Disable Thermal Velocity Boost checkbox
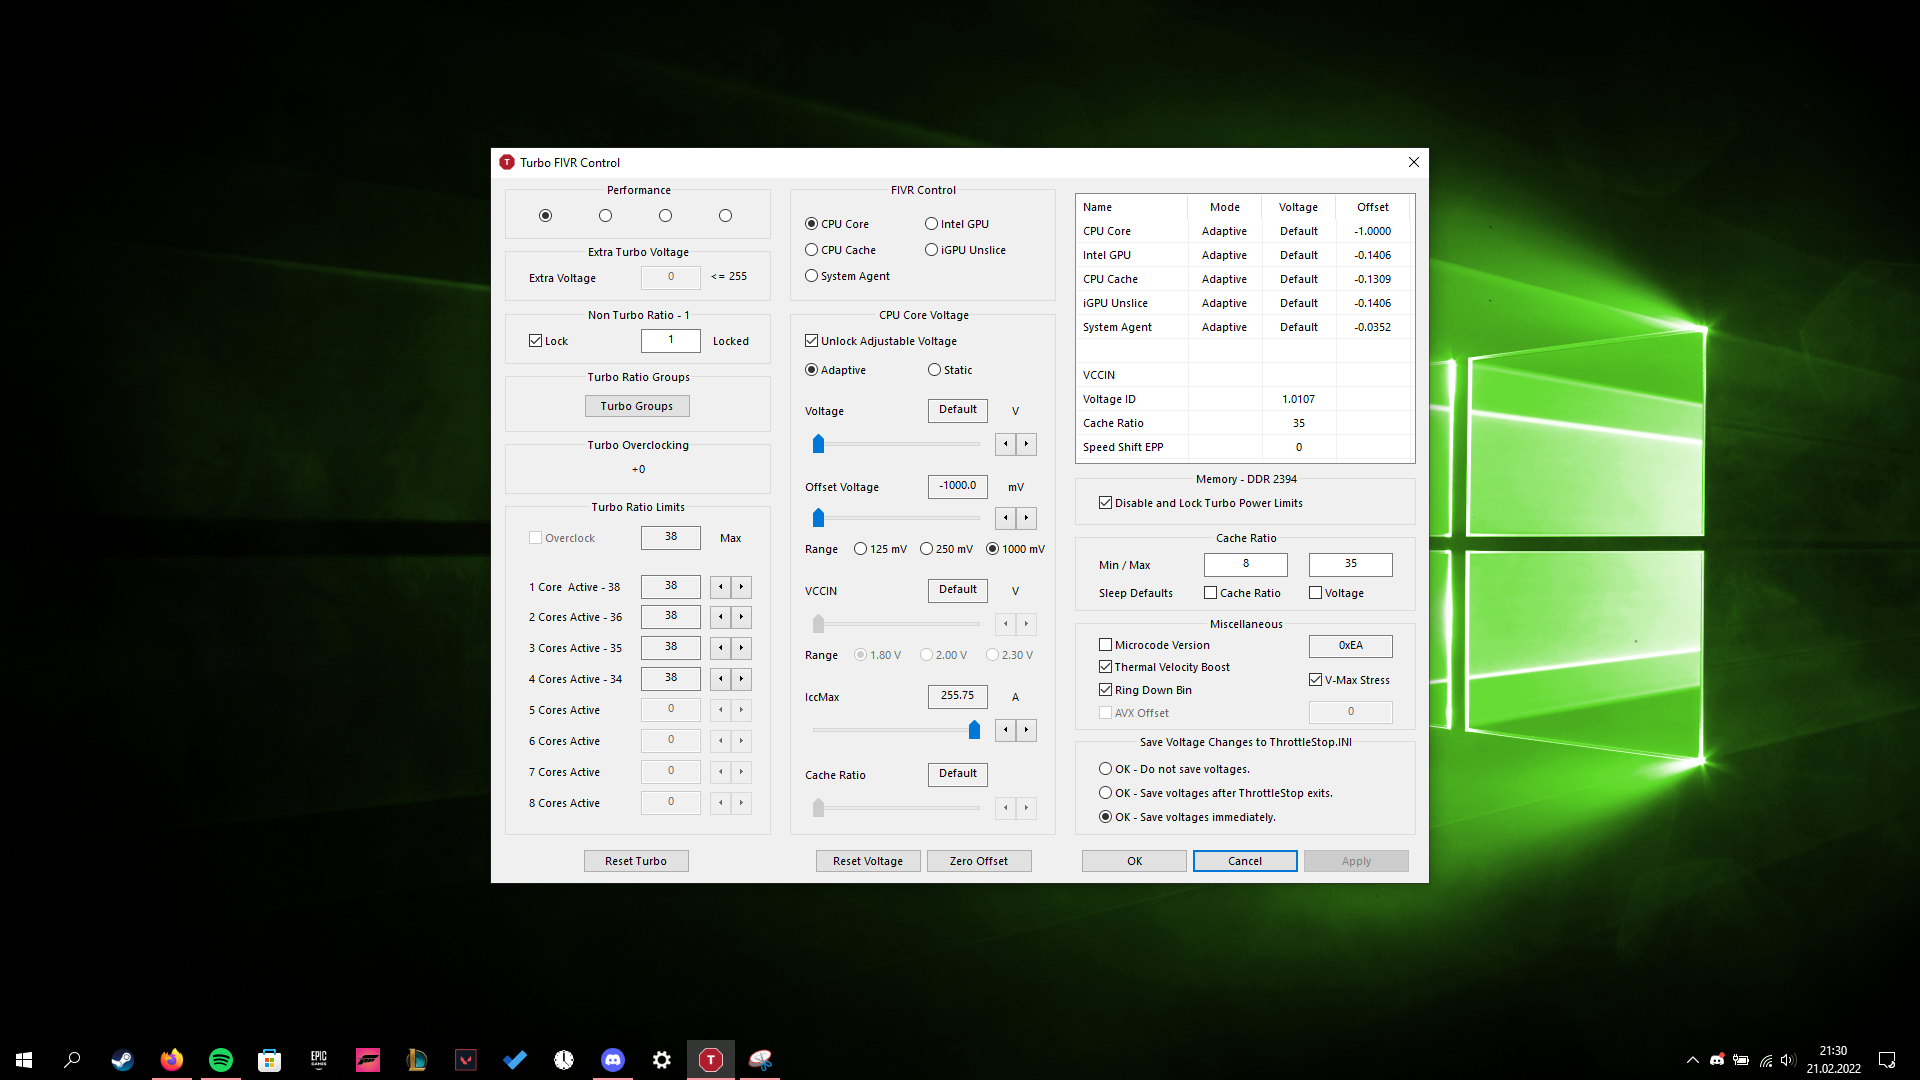1920x1080 pixels. coord(1105,667)
